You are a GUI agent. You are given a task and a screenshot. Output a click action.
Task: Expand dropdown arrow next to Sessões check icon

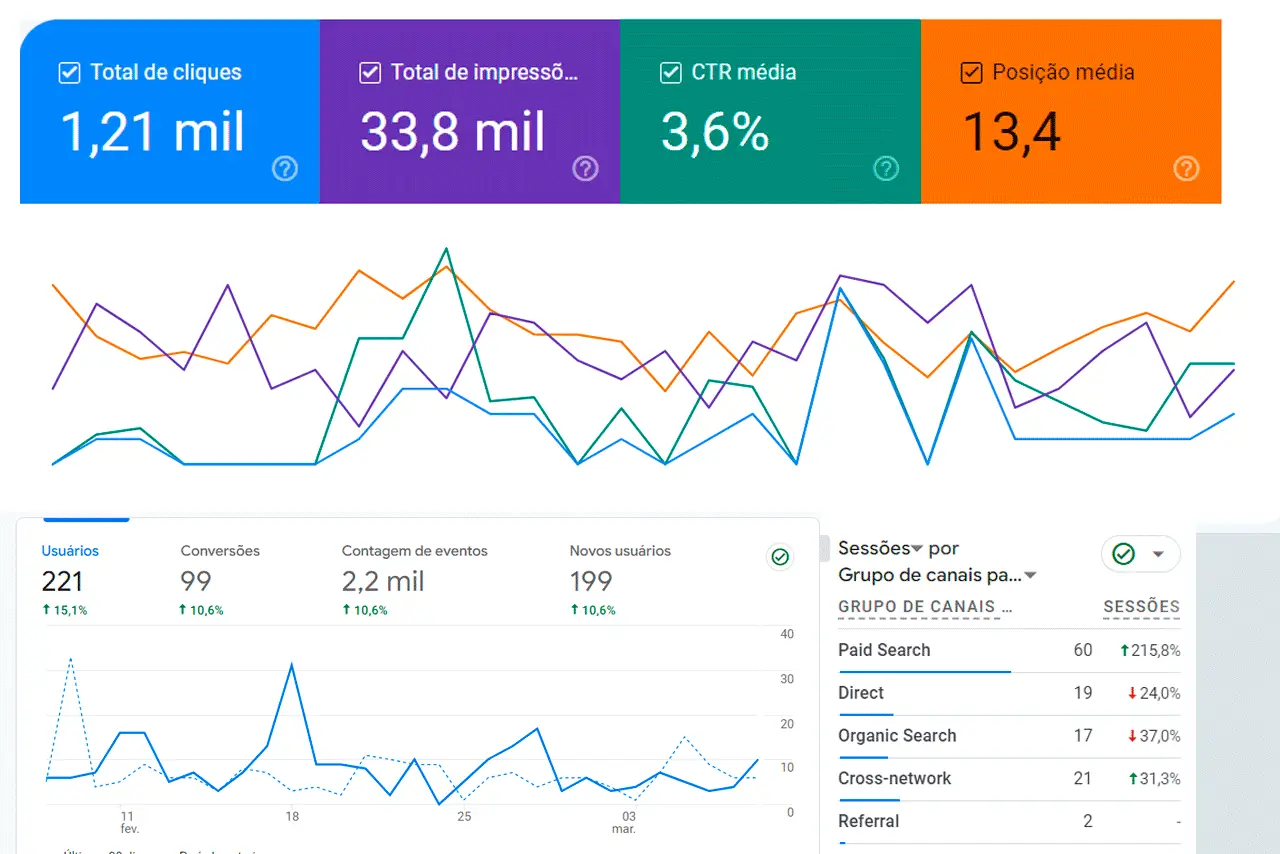(x=1158, y=554)
